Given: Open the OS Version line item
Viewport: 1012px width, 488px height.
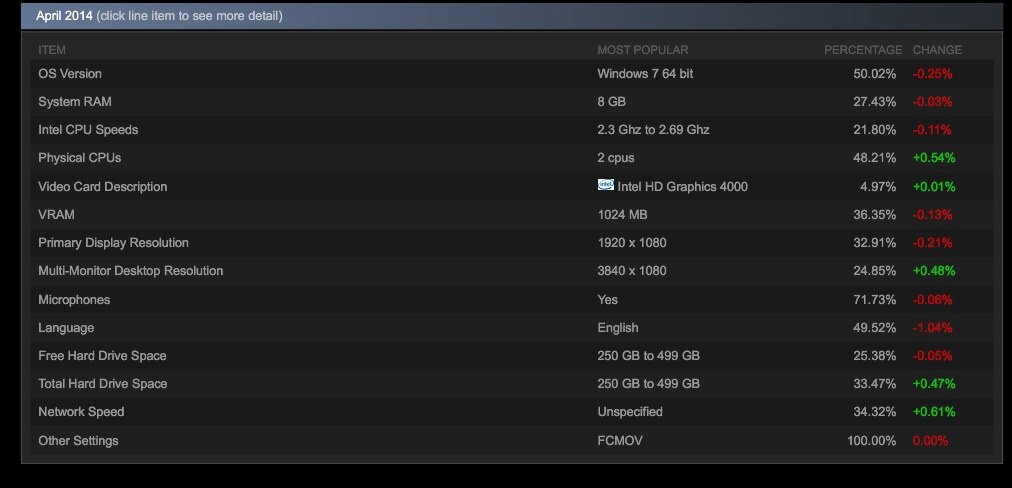Looking at the screenshot, I should click(x=512, y=74).
